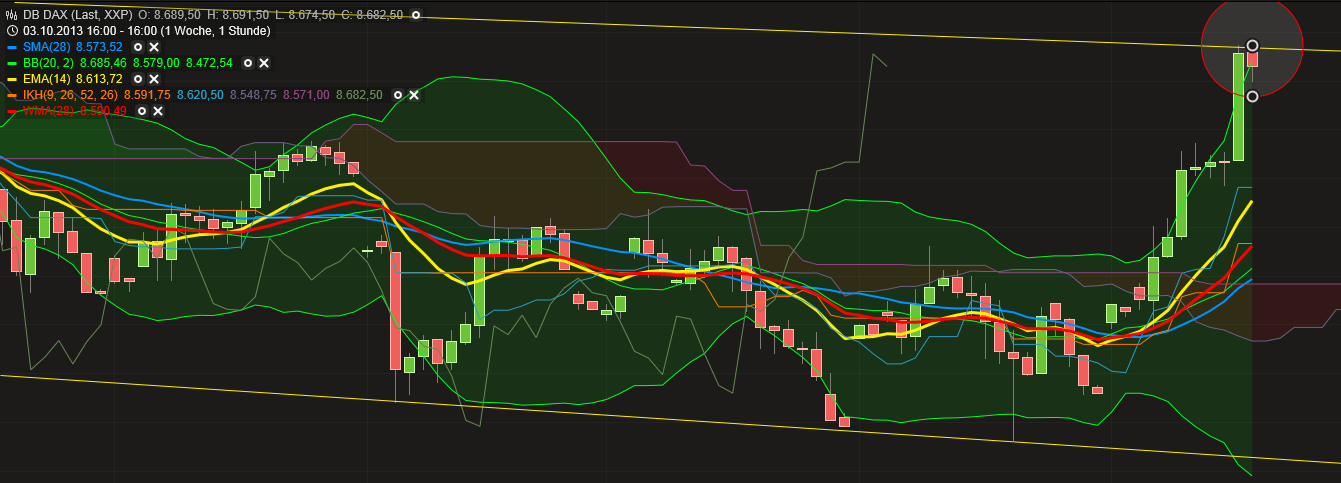Image resolution: width=1341 pixels, height=483 pixels.
Task: Open settings for the DB DAX price series
Action: coord(416,15)
